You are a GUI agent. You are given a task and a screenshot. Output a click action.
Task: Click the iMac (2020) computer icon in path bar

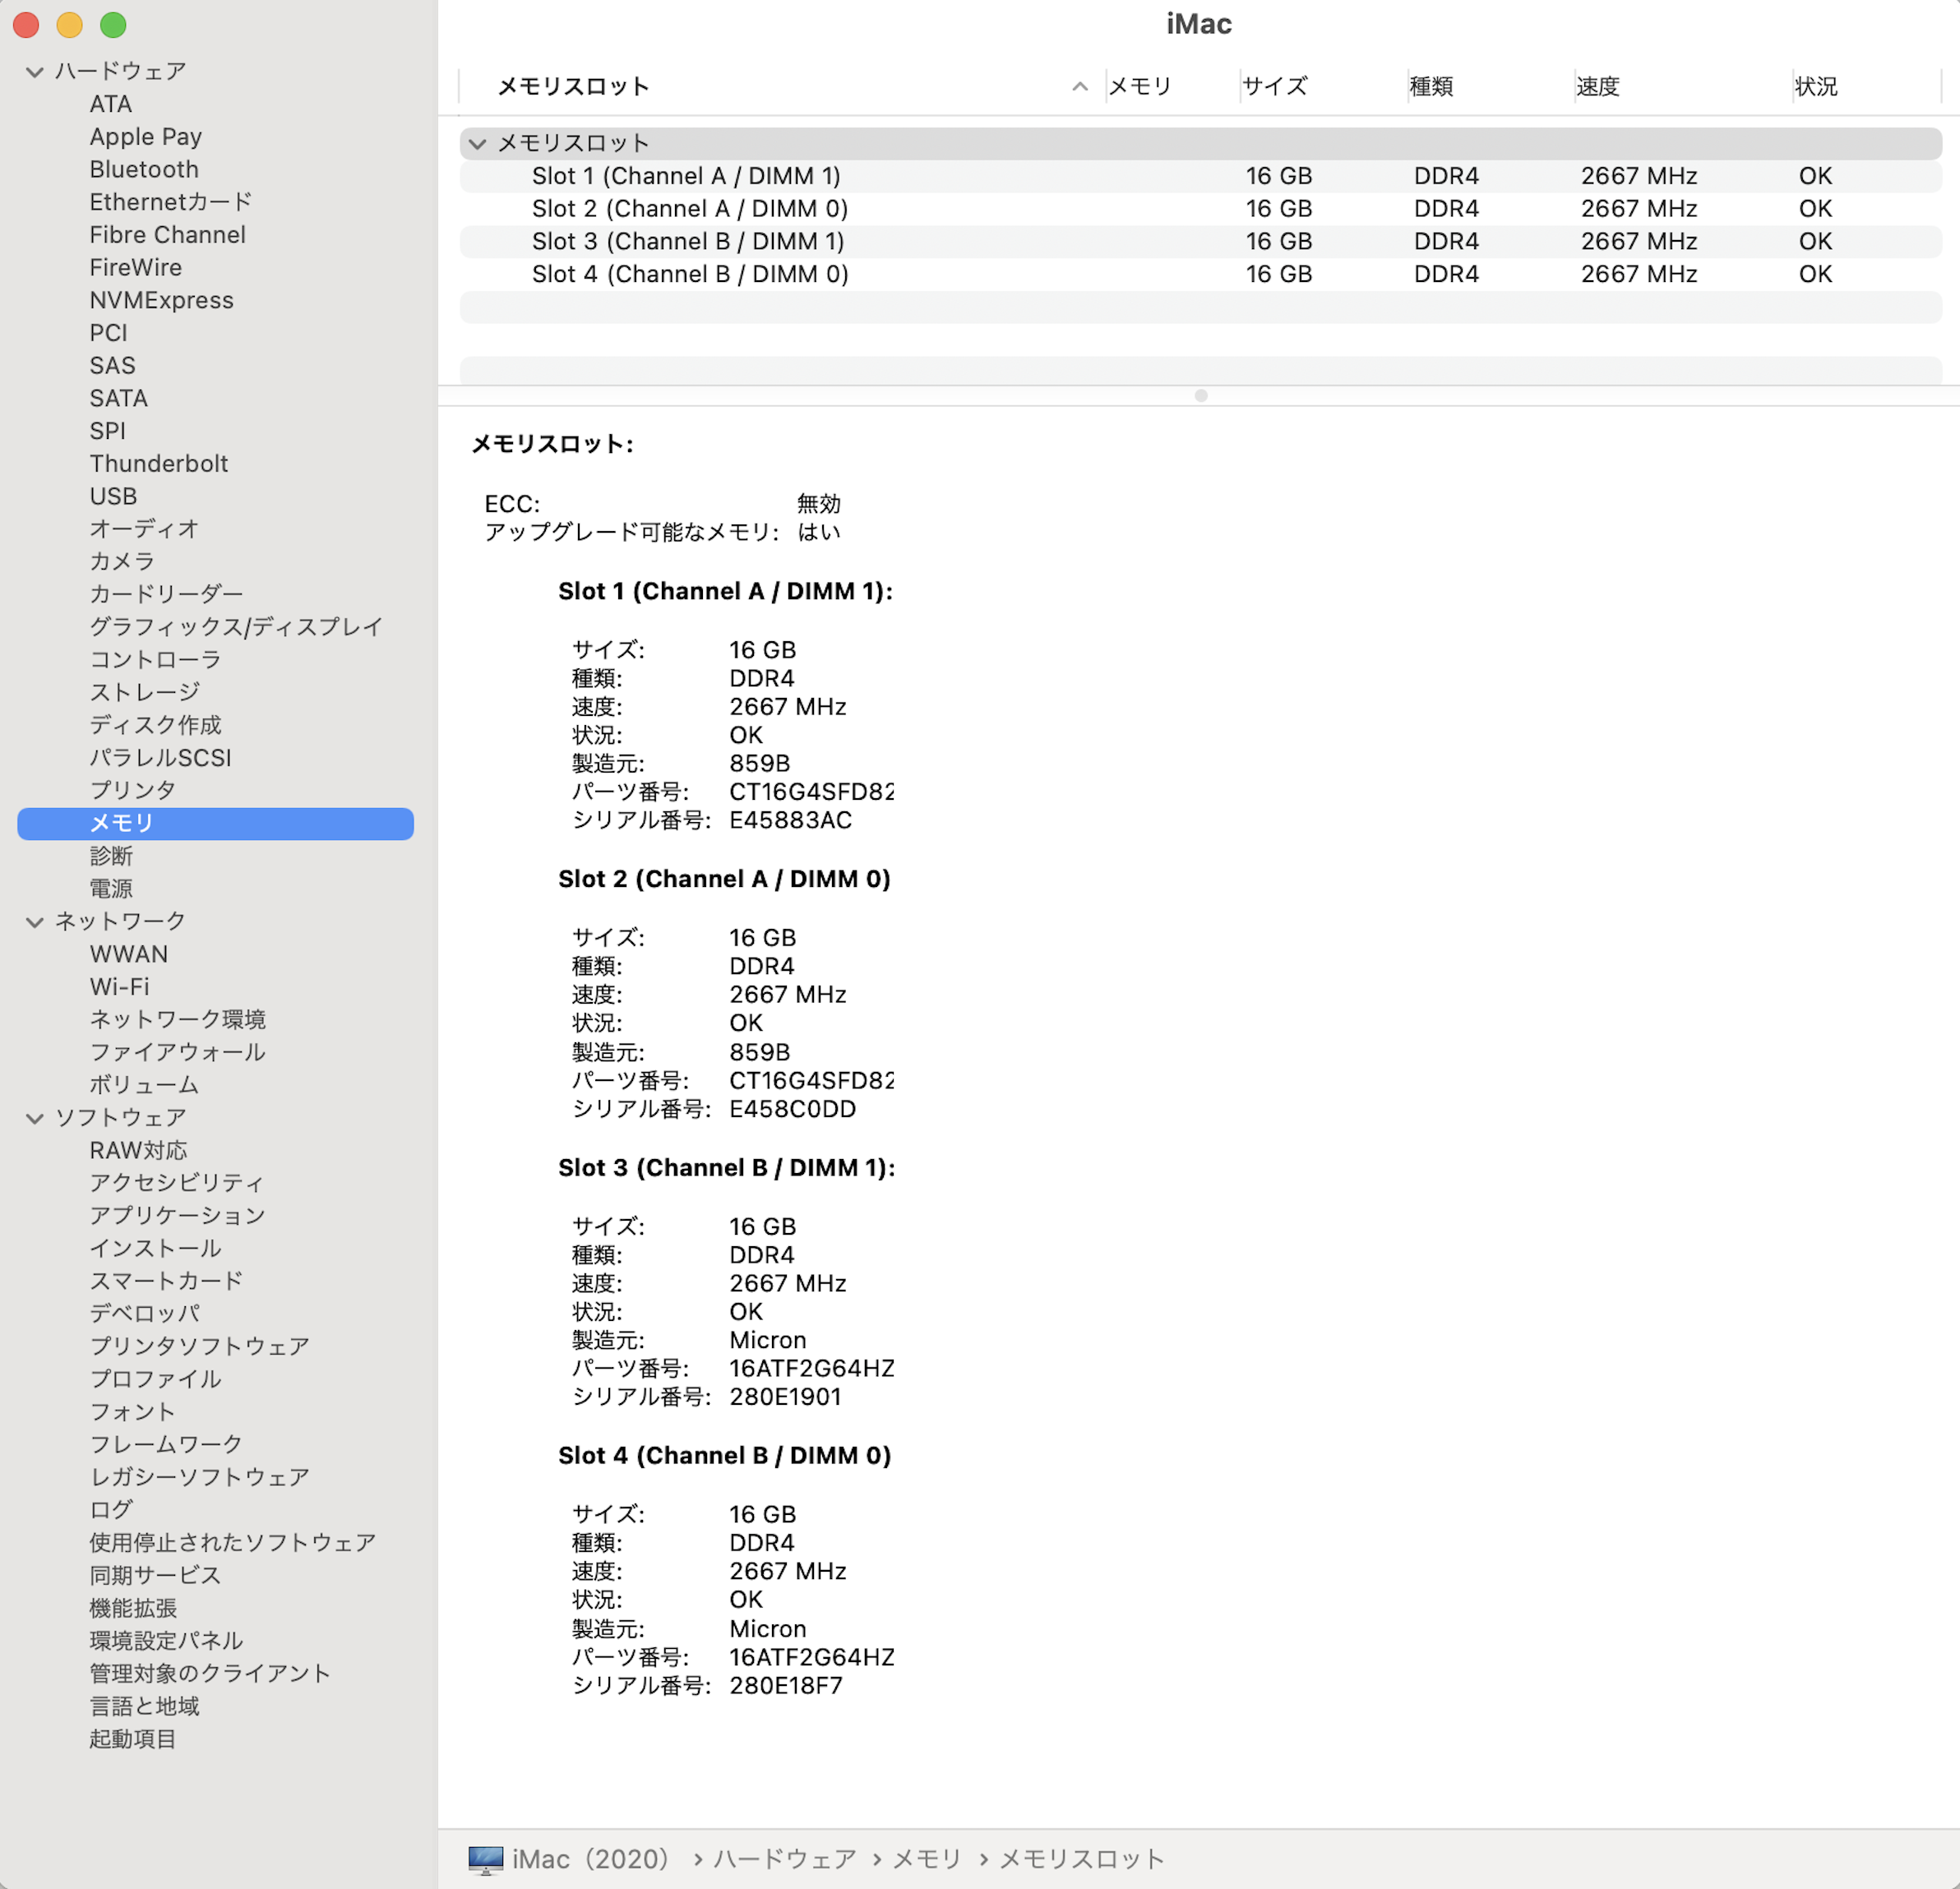(486, 1859)
